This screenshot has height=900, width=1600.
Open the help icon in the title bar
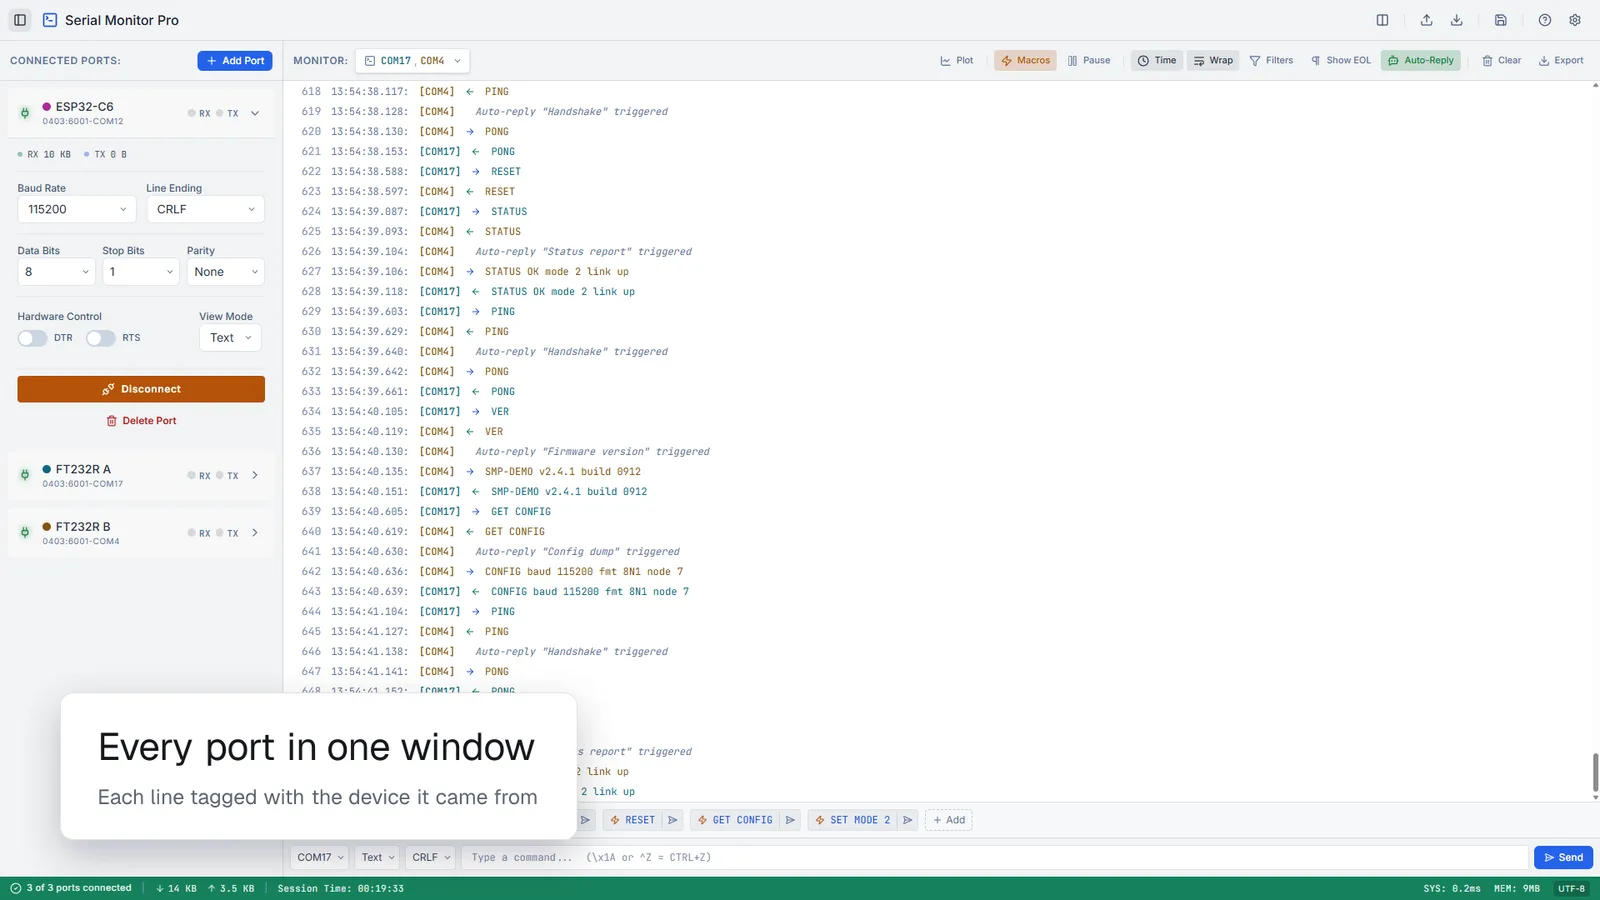point(1545,20)
